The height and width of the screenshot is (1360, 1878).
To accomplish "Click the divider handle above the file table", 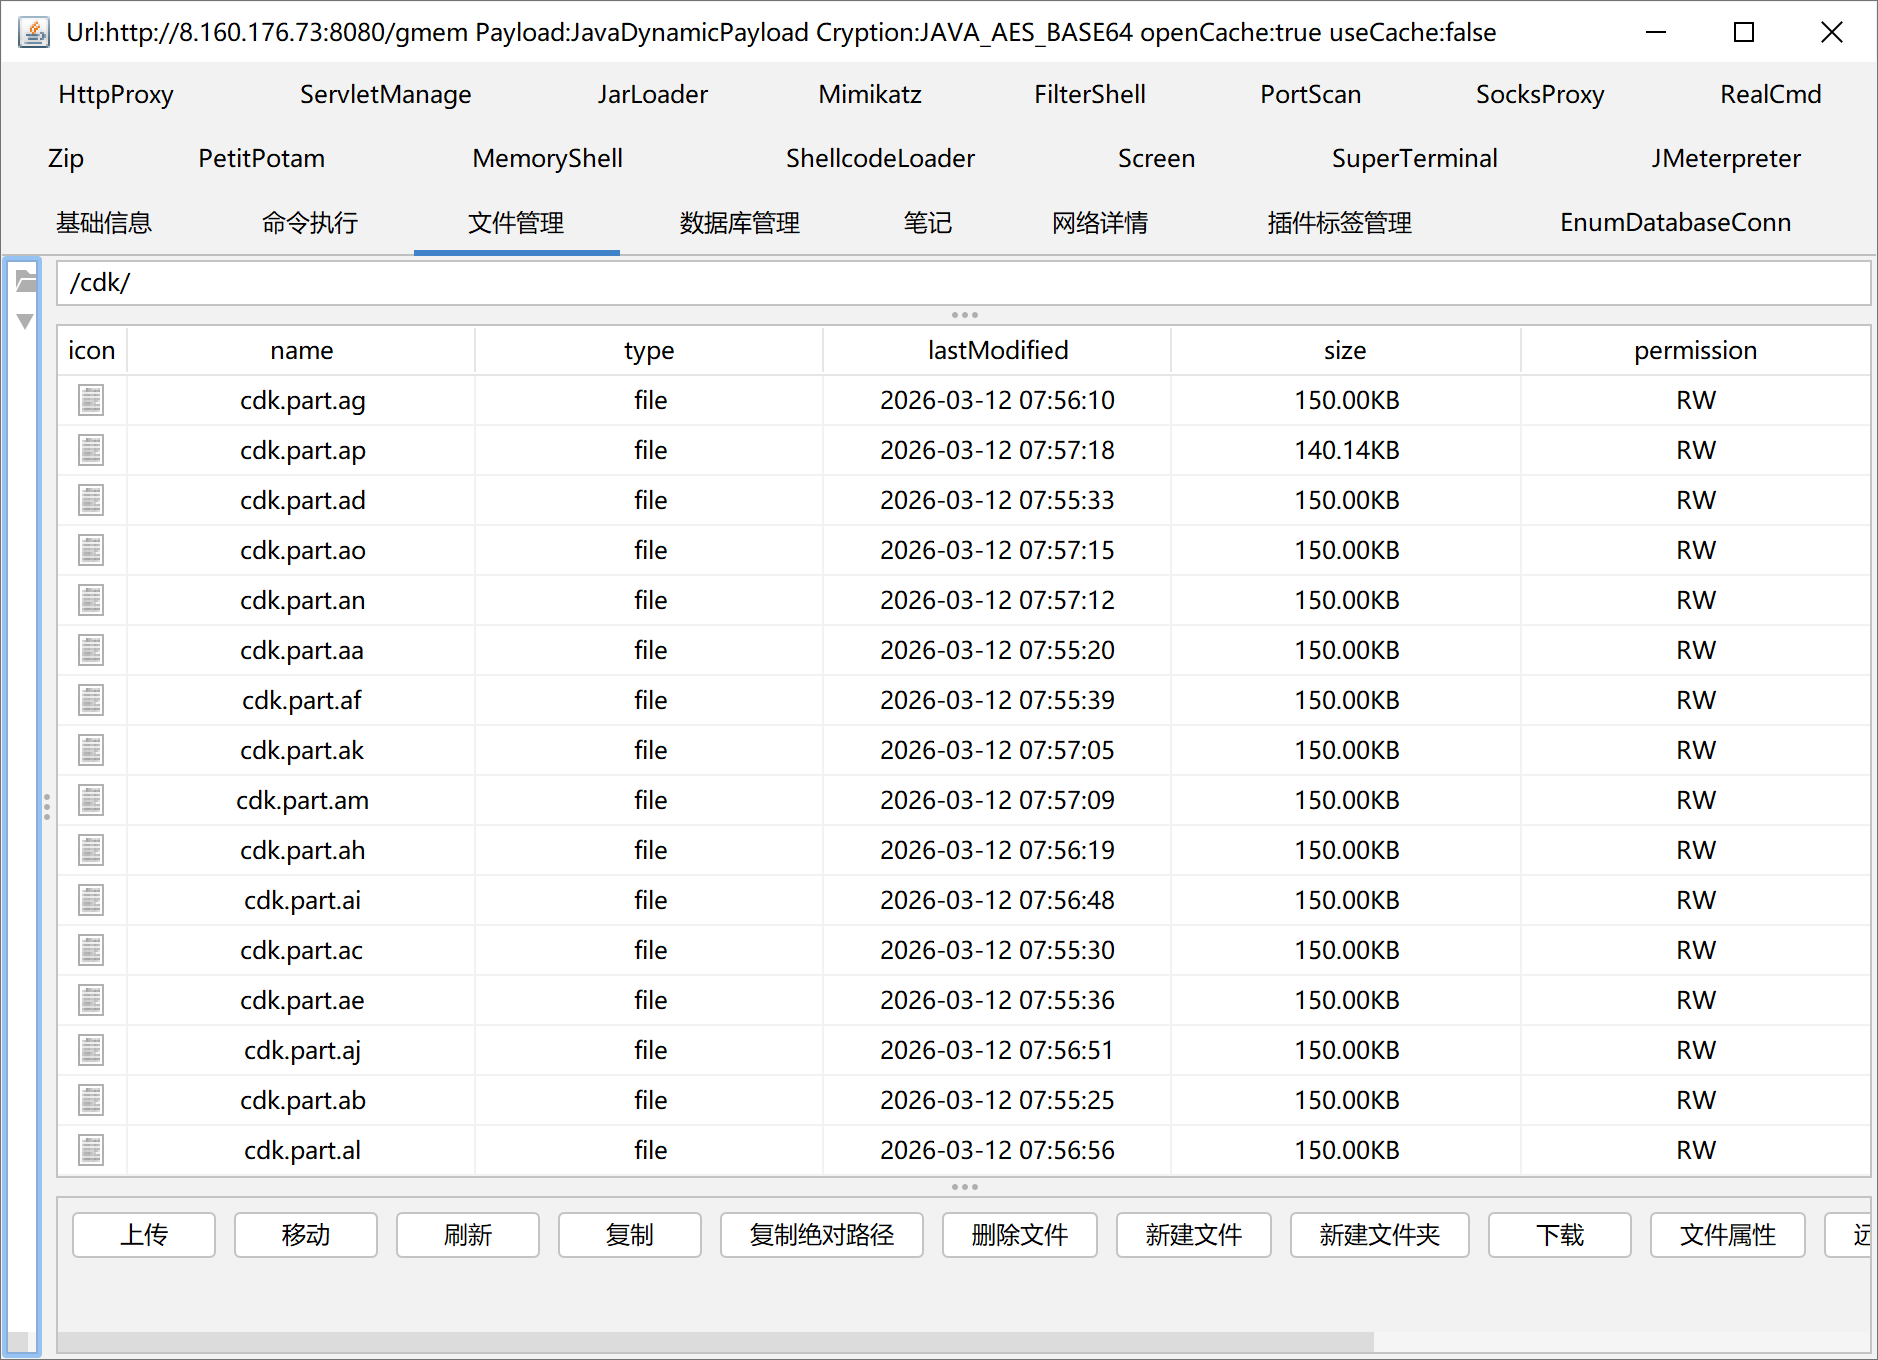I will pos(964,315).
